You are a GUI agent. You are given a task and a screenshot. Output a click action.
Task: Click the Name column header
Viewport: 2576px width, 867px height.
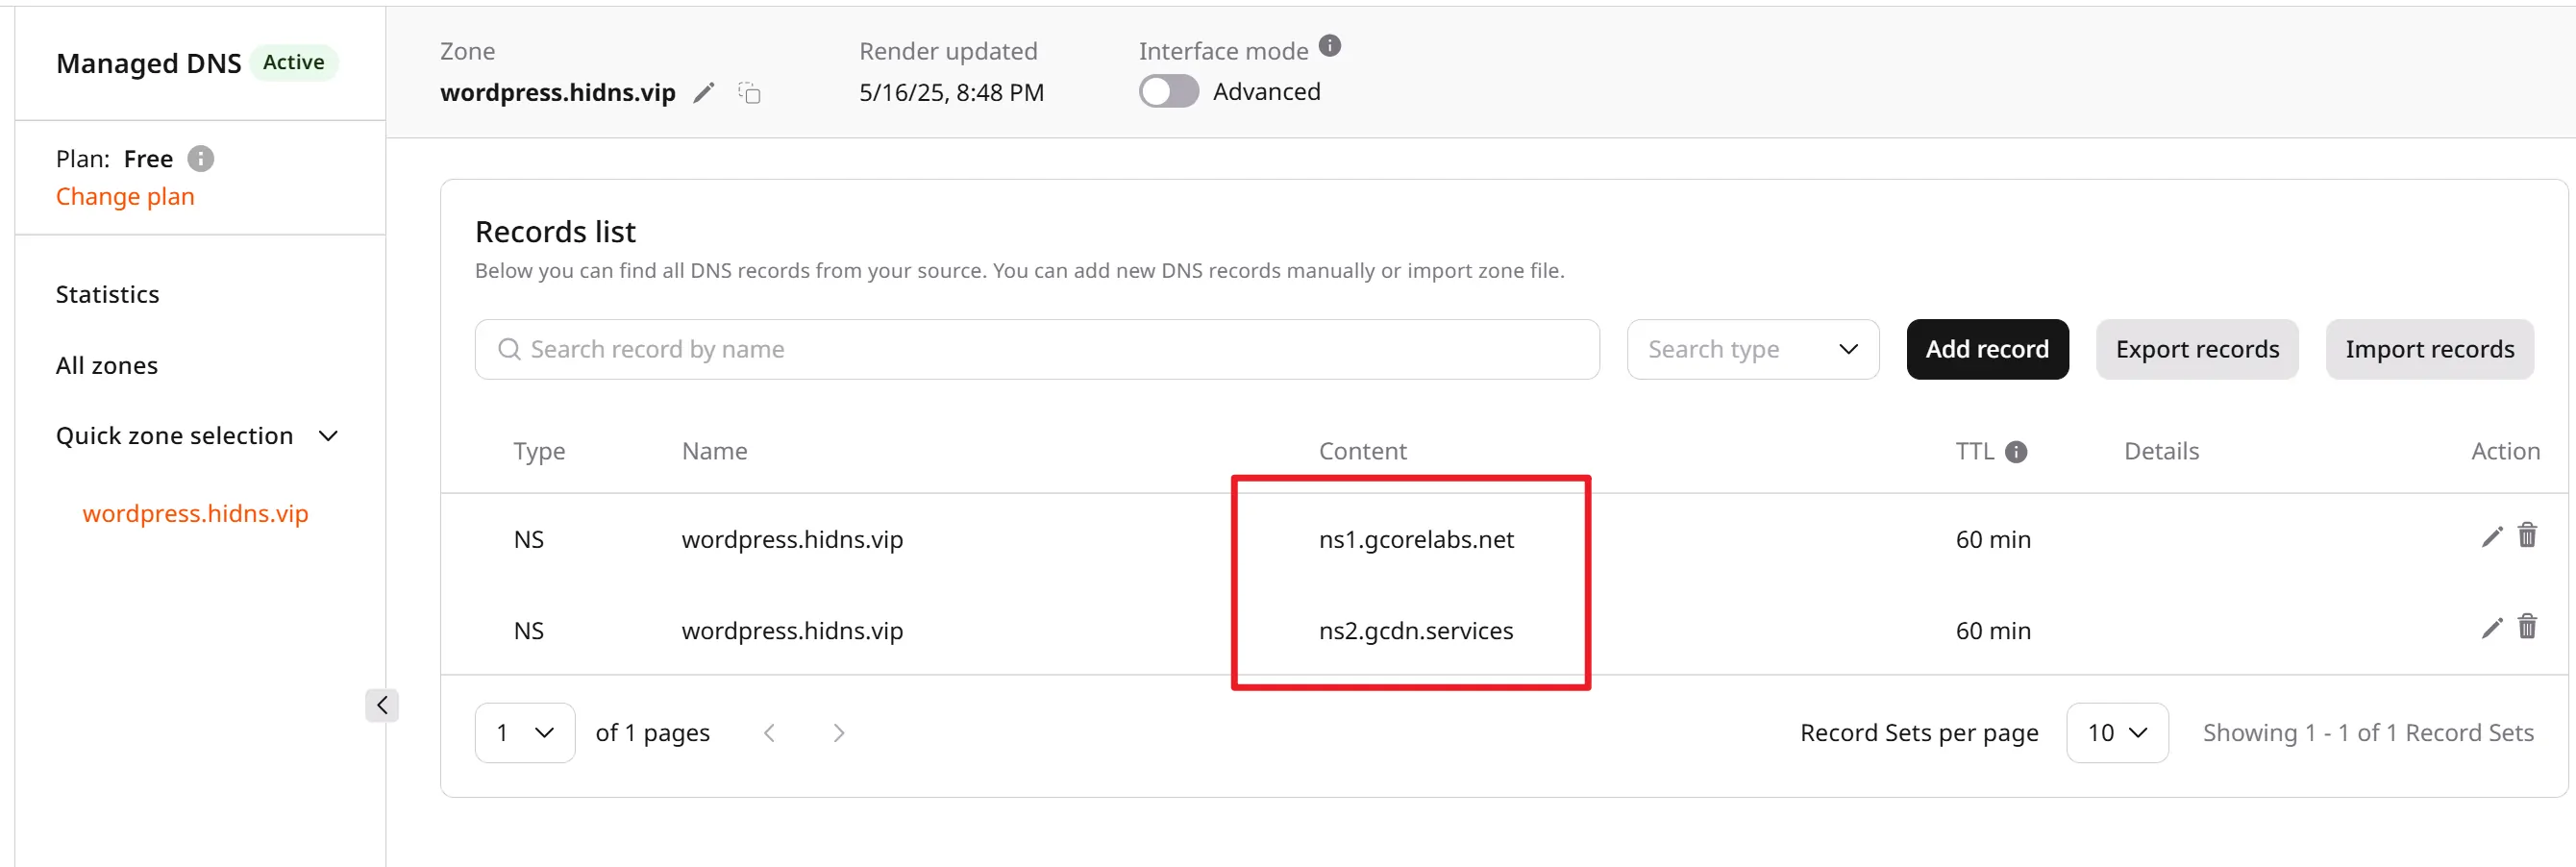click(714, 452)
